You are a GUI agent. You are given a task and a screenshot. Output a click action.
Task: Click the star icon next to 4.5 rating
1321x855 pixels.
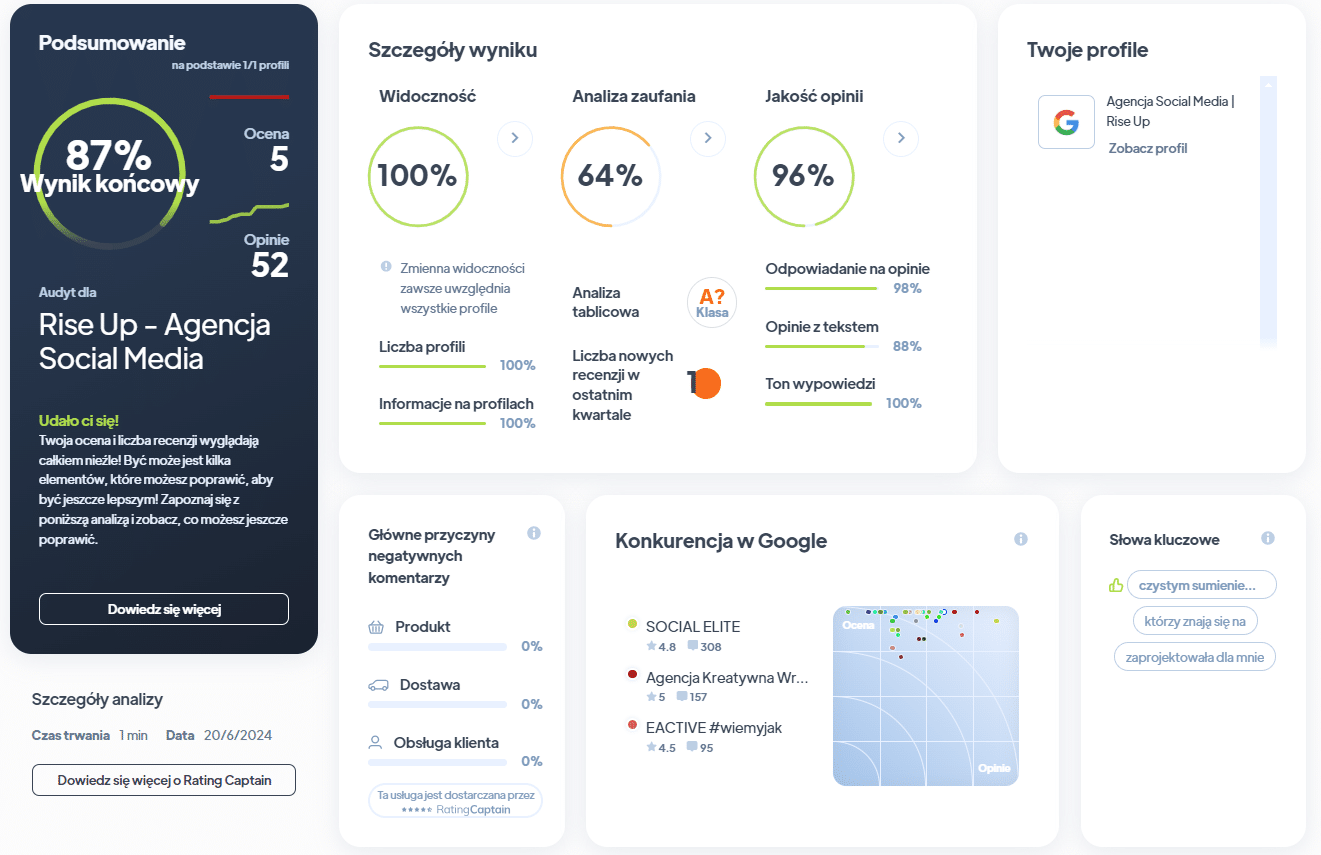(x=651, y=747)
